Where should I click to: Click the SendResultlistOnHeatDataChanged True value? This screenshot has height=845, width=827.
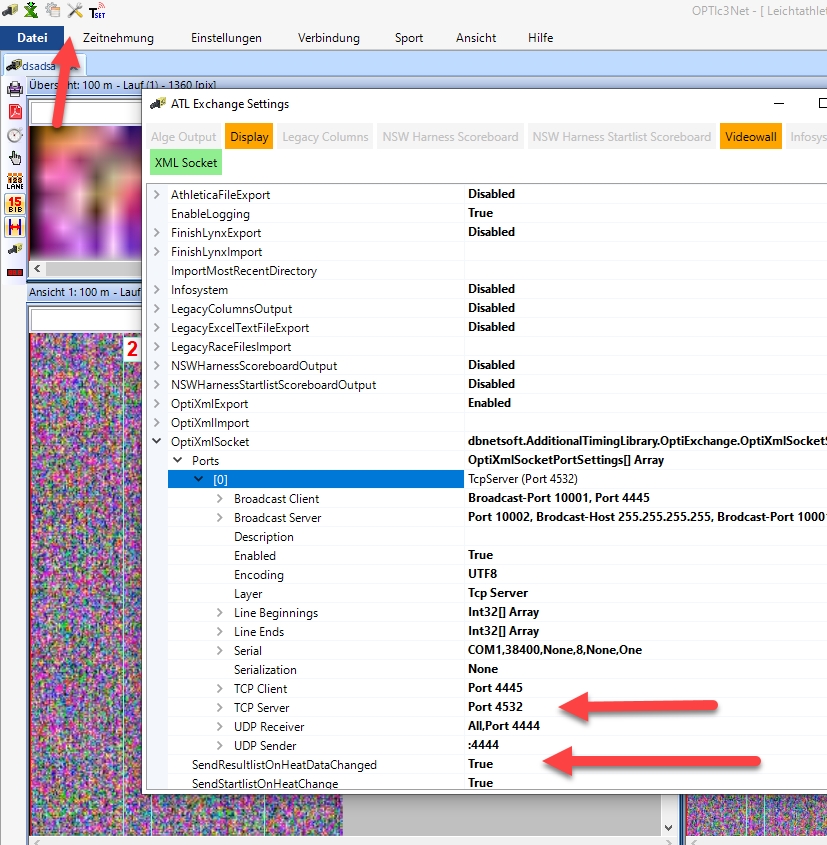(x=480, y=765)
